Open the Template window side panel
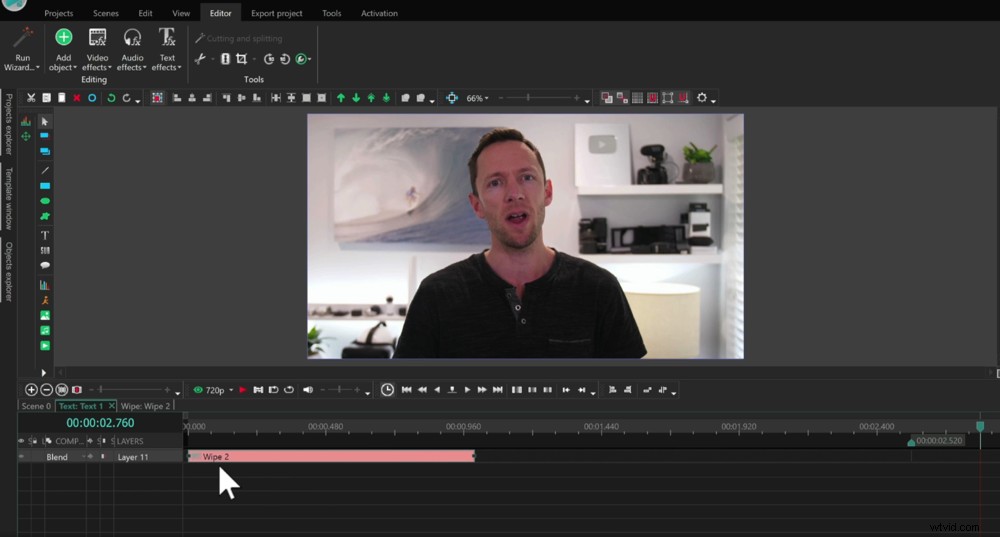 [x=8, y=198]
